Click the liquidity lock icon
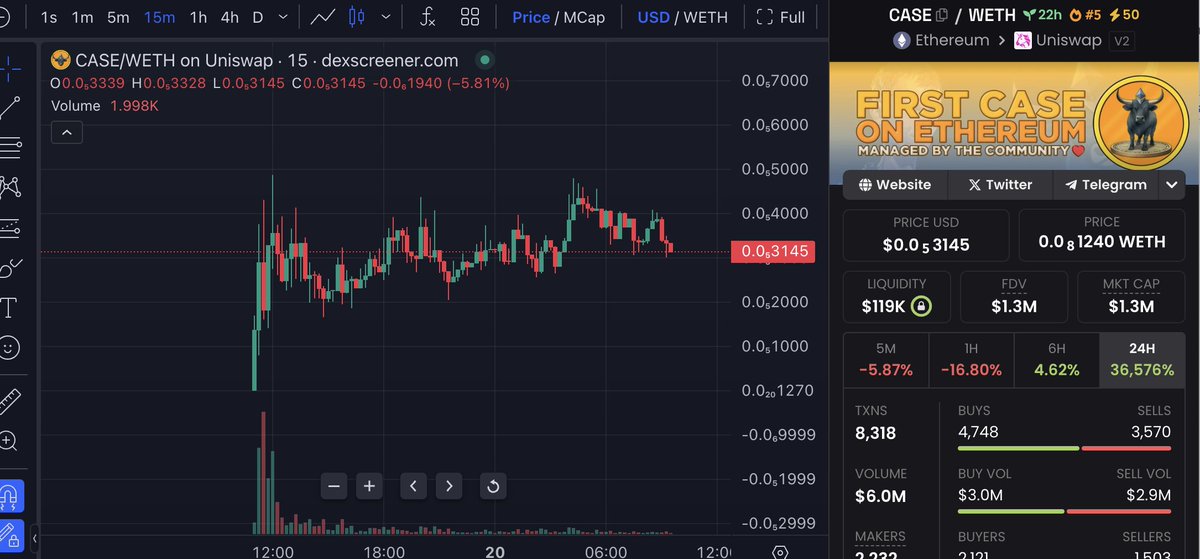Screen dimensions: 1200x559 921,306
